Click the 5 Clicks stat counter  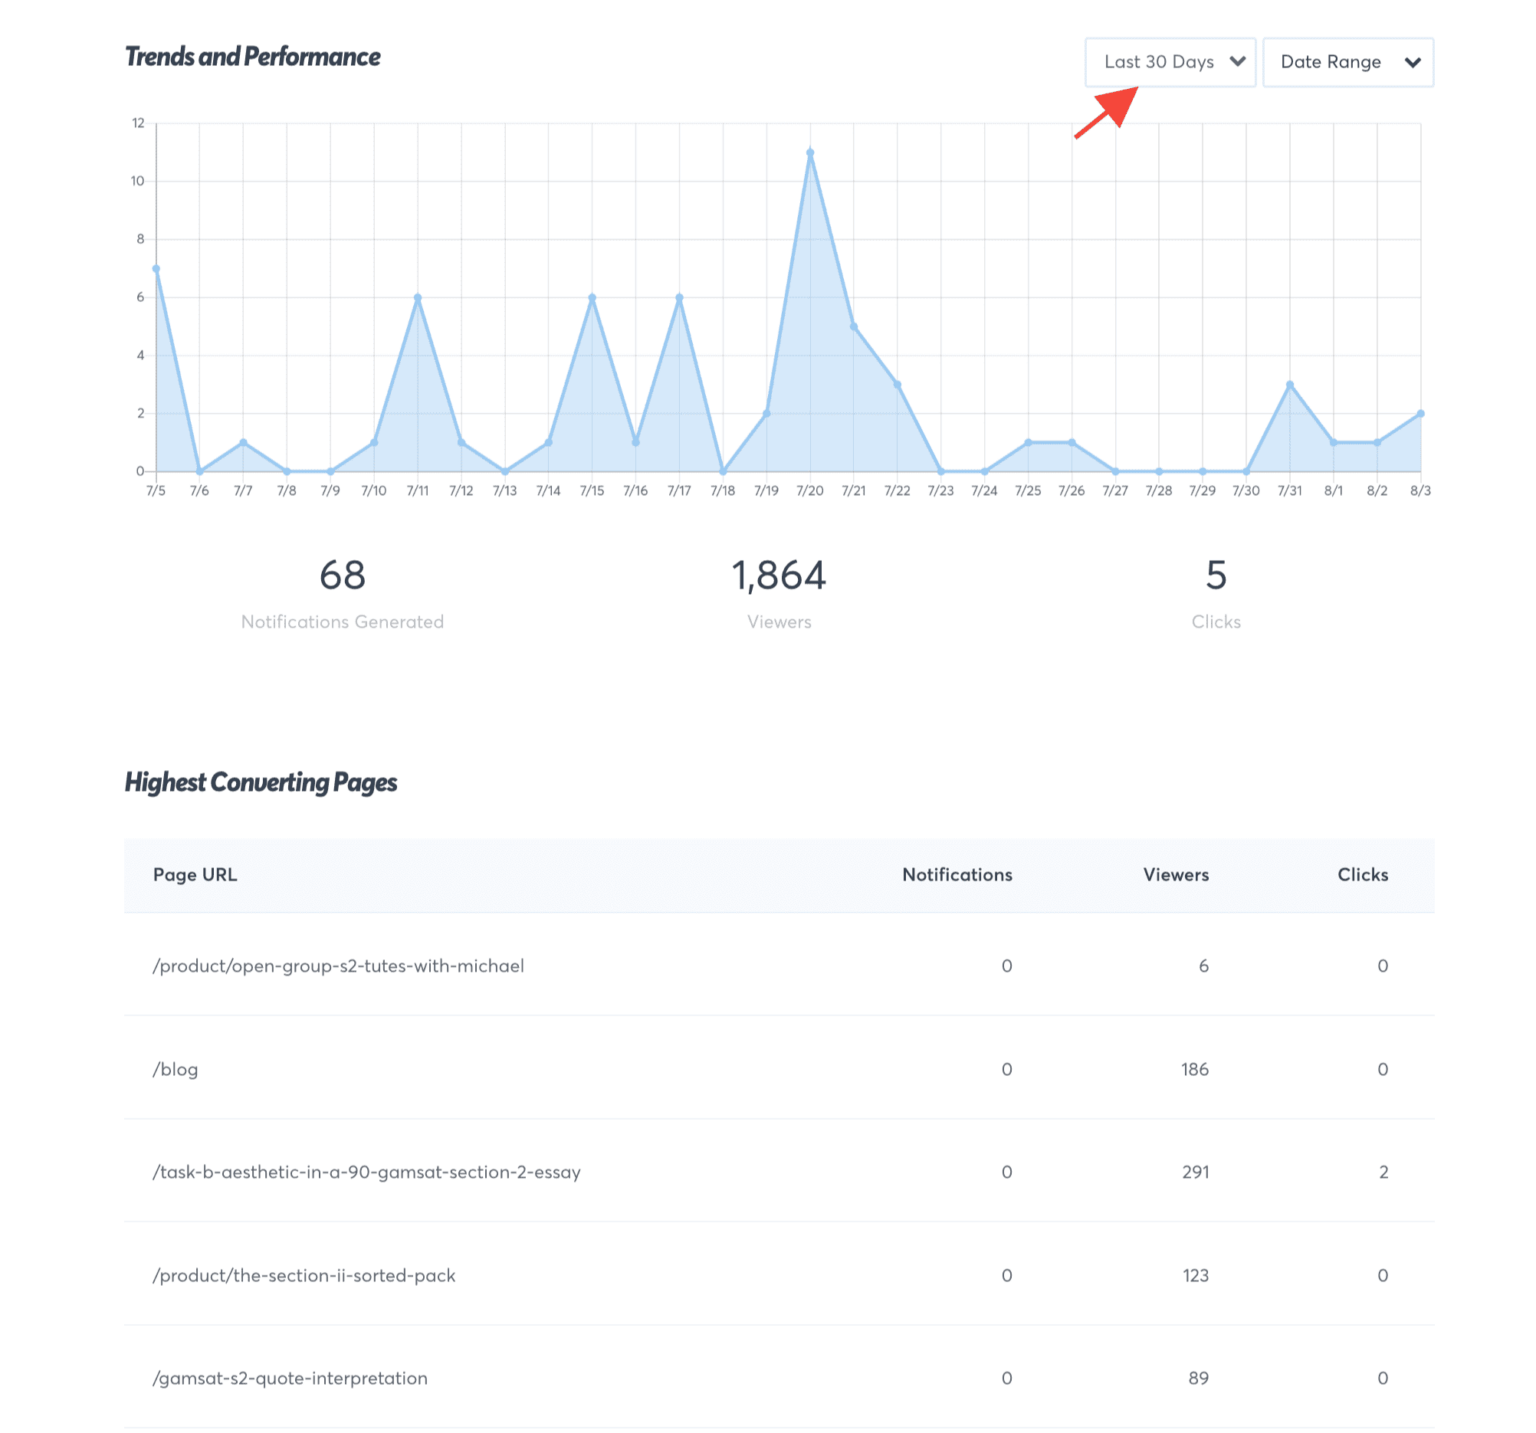click(1215, 575)
